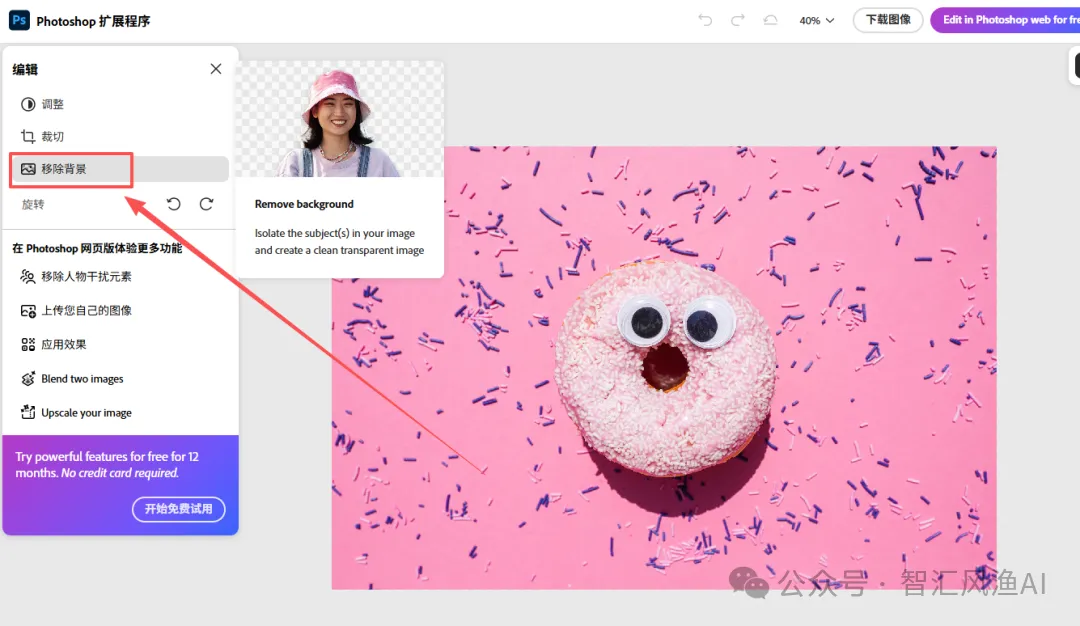
Task: Open the 40% zoom dropdown
Action: click(x=816, y=21)
